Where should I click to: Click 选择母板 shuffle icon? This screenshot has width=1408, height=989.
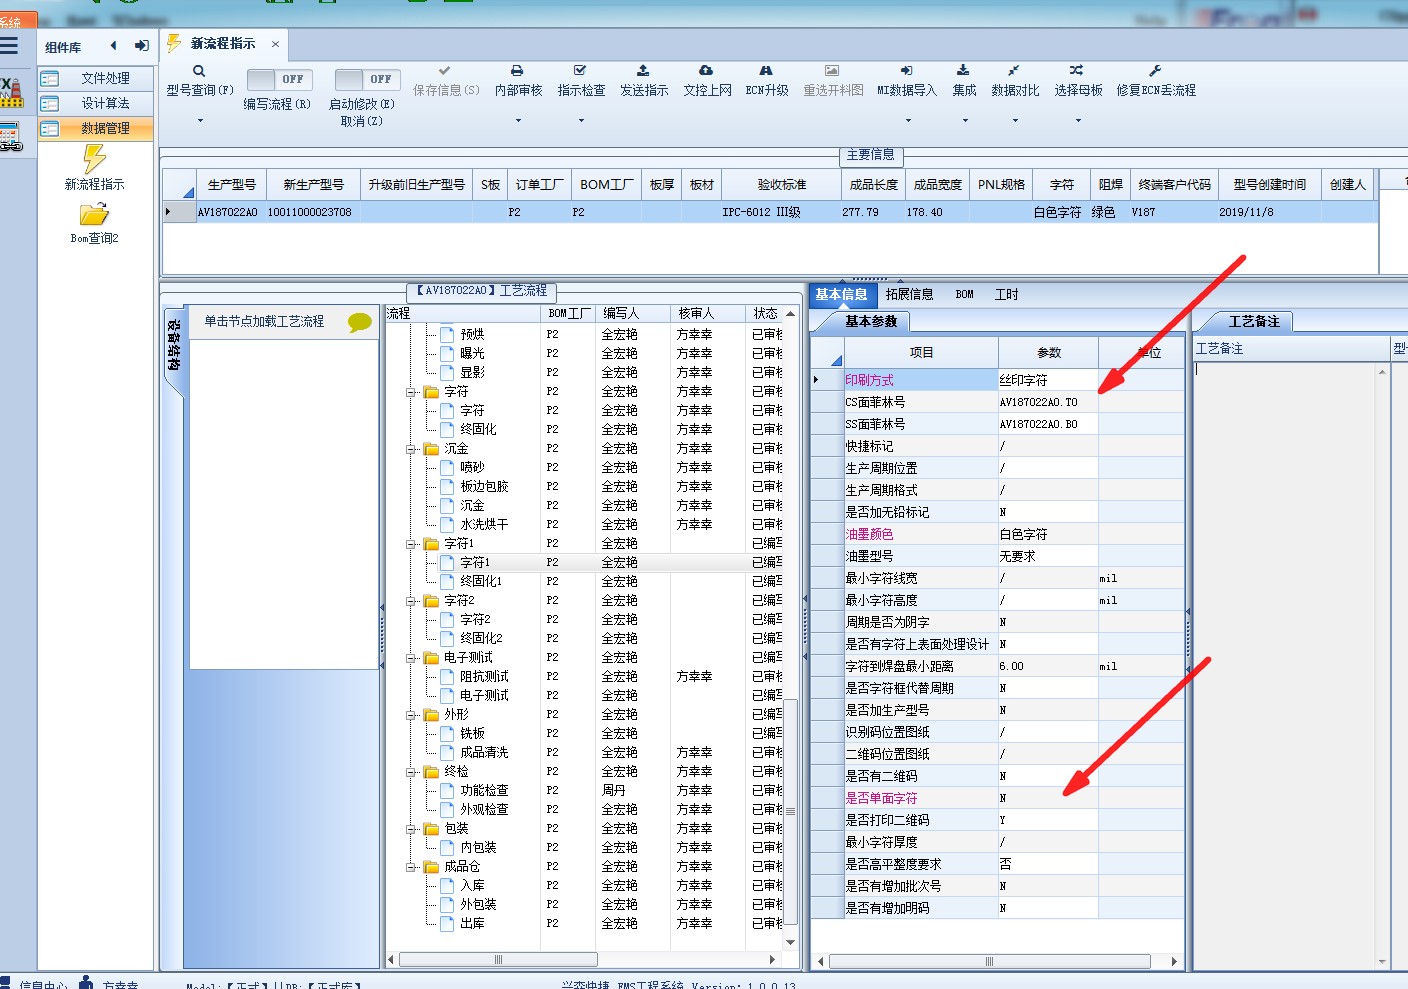coord(1077,71)
